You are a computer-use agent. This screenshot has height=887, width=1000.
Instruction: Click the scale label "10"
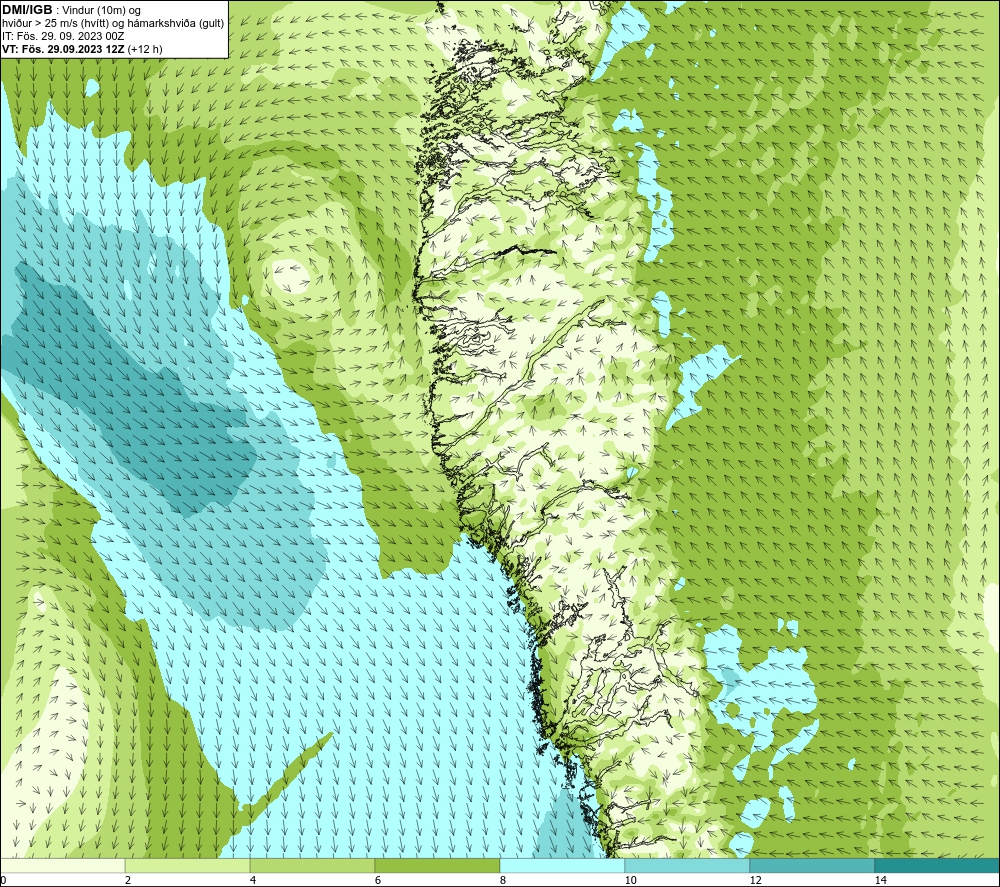(x=630, y=881)
